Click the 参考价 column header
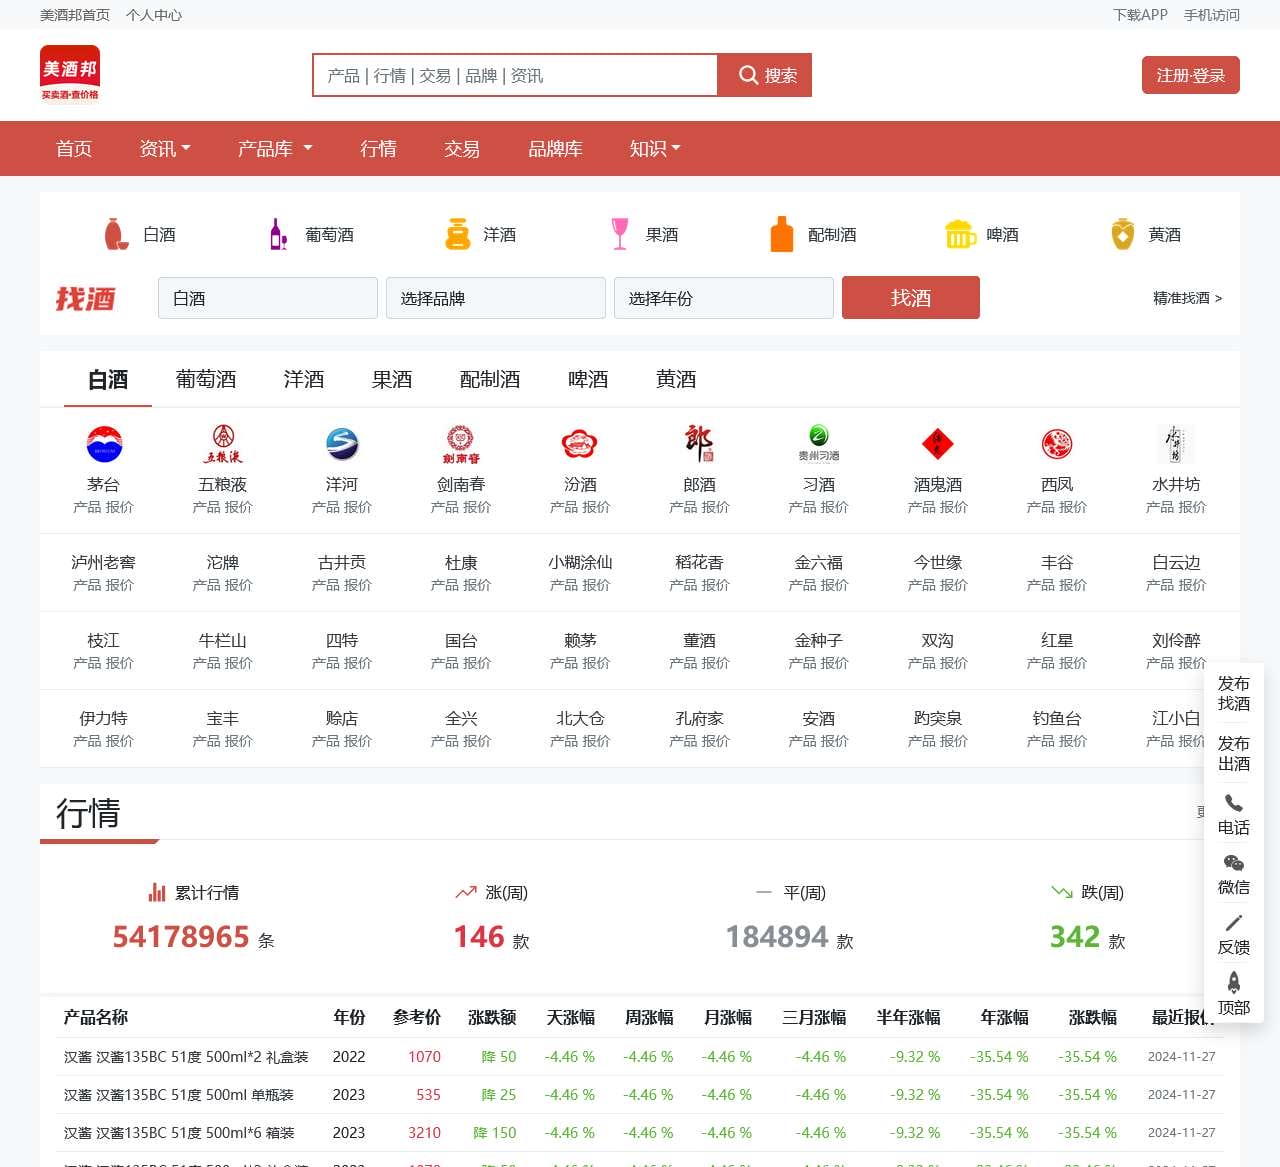 pyautogui.click(x=417, y=1017)
